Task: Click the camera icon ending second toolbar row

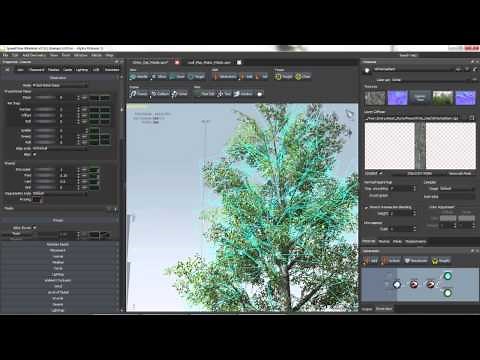Action: (260, 94)
